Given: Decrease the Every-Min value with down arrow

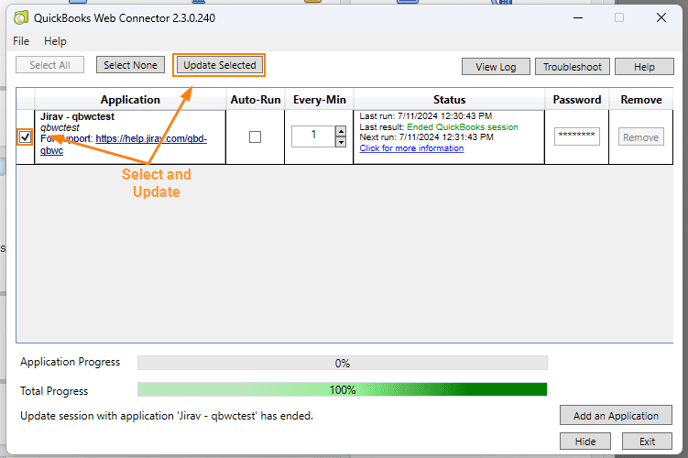Looking at the screenshot, I should pos(340,142).
